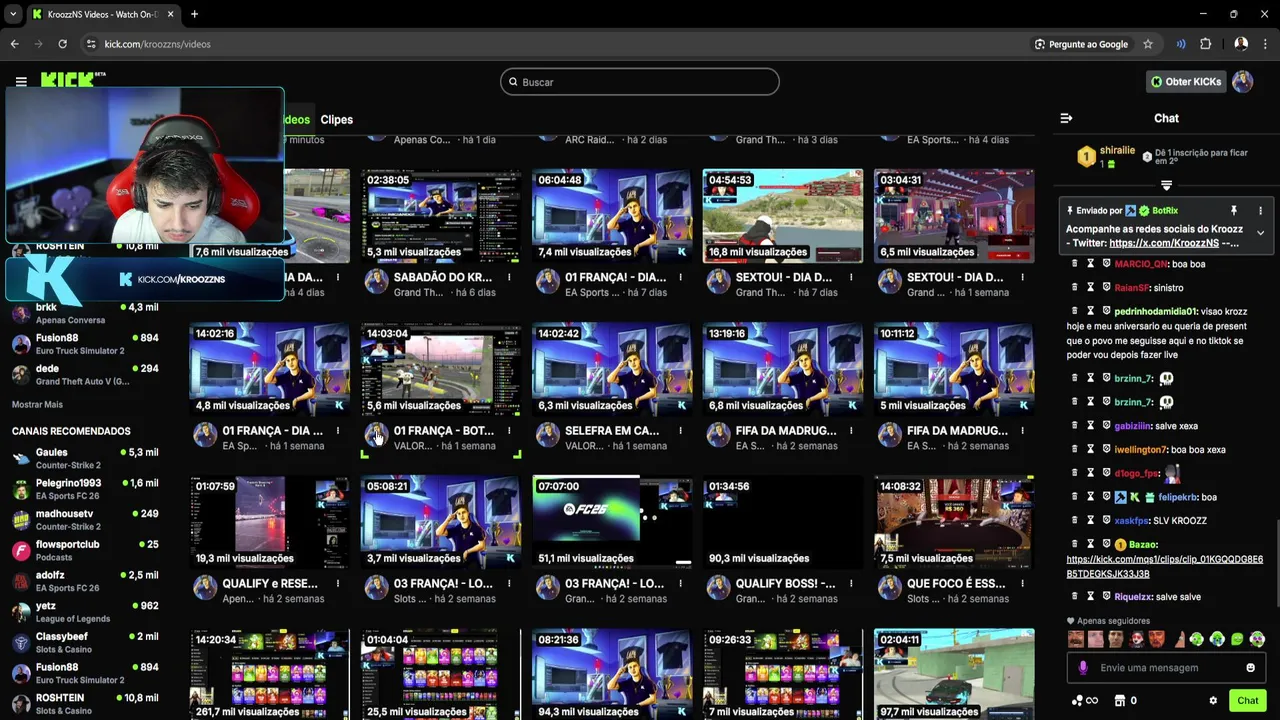1280x720 pixels.
Task: Click the voice message icon in the chat input
Action: point(1083,668)
